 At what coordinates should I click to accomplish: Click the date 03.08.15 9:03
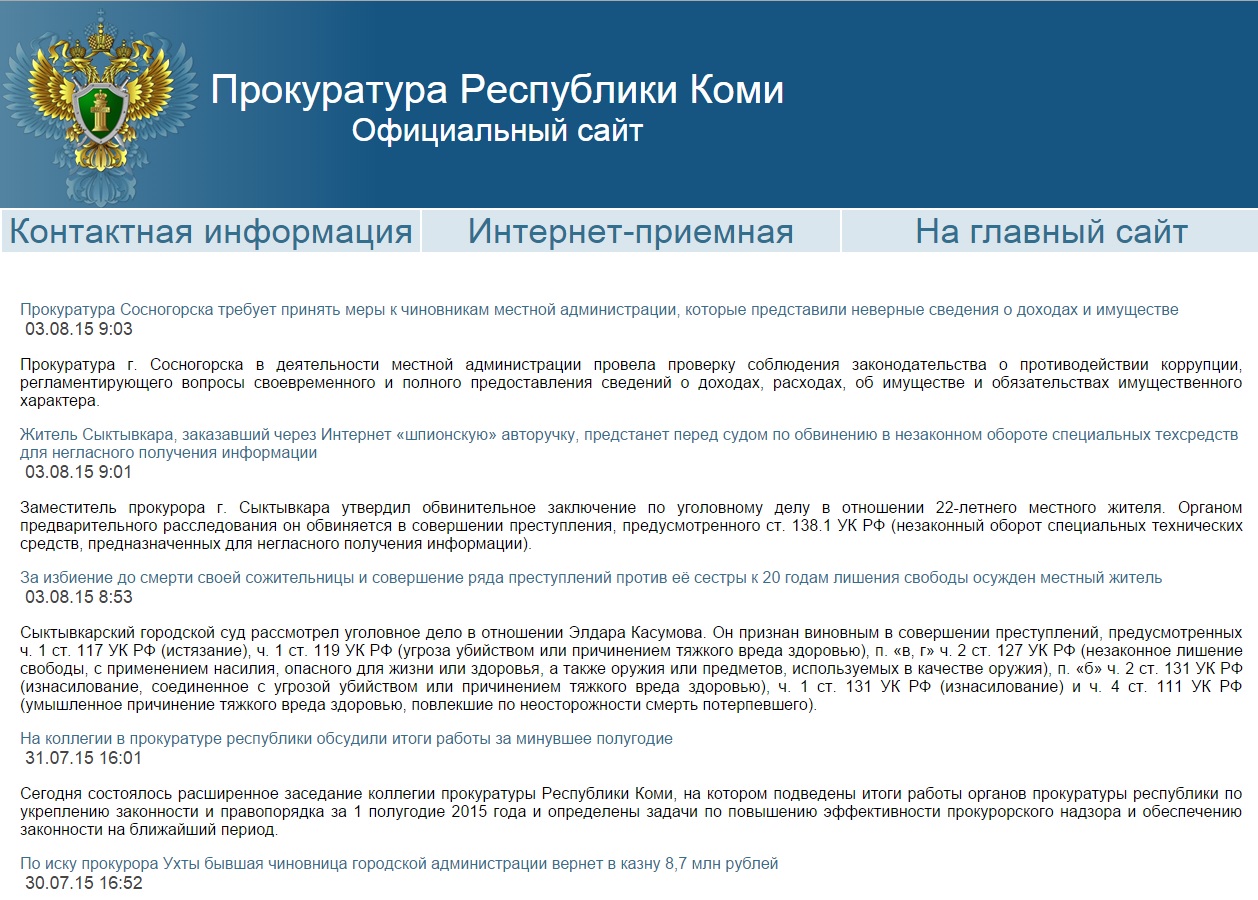pos(79,329)
